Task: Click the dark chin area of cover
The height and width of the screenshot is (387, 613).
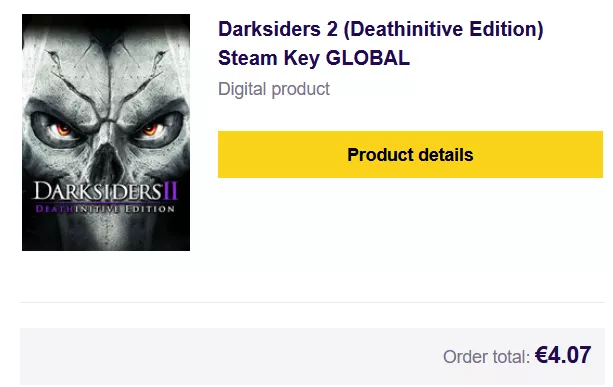Action: tap(106, 235)
